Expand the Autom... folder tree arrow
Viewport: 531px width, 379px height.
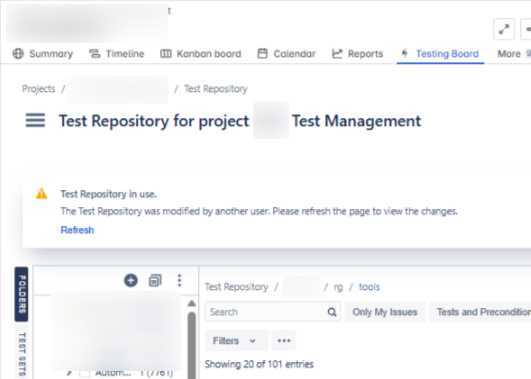69,373
